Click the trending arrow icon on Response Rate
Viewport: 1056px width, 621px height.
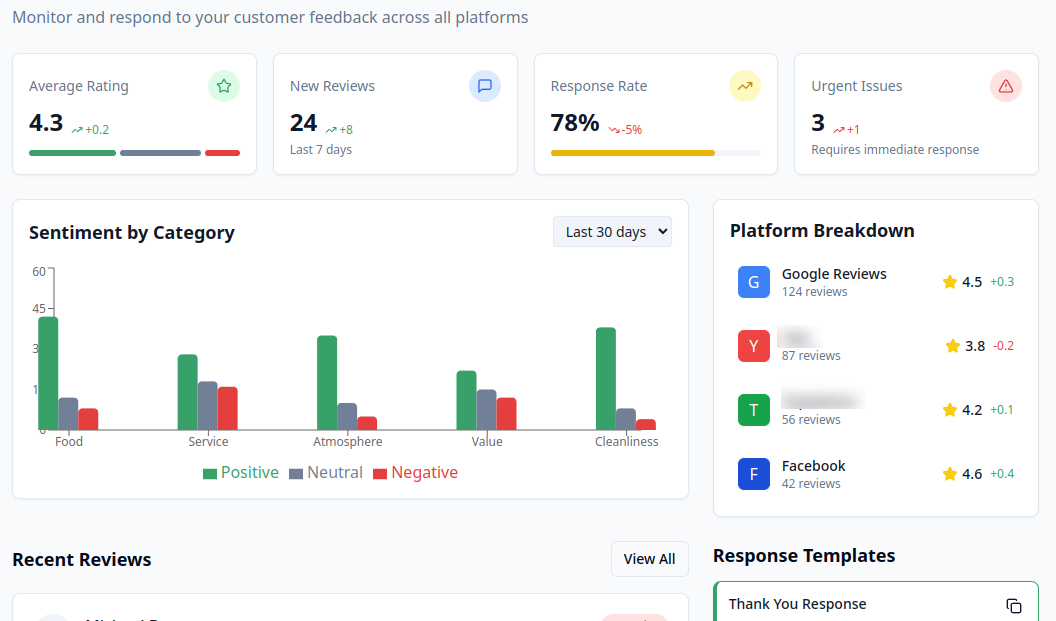tap(745, 86)
